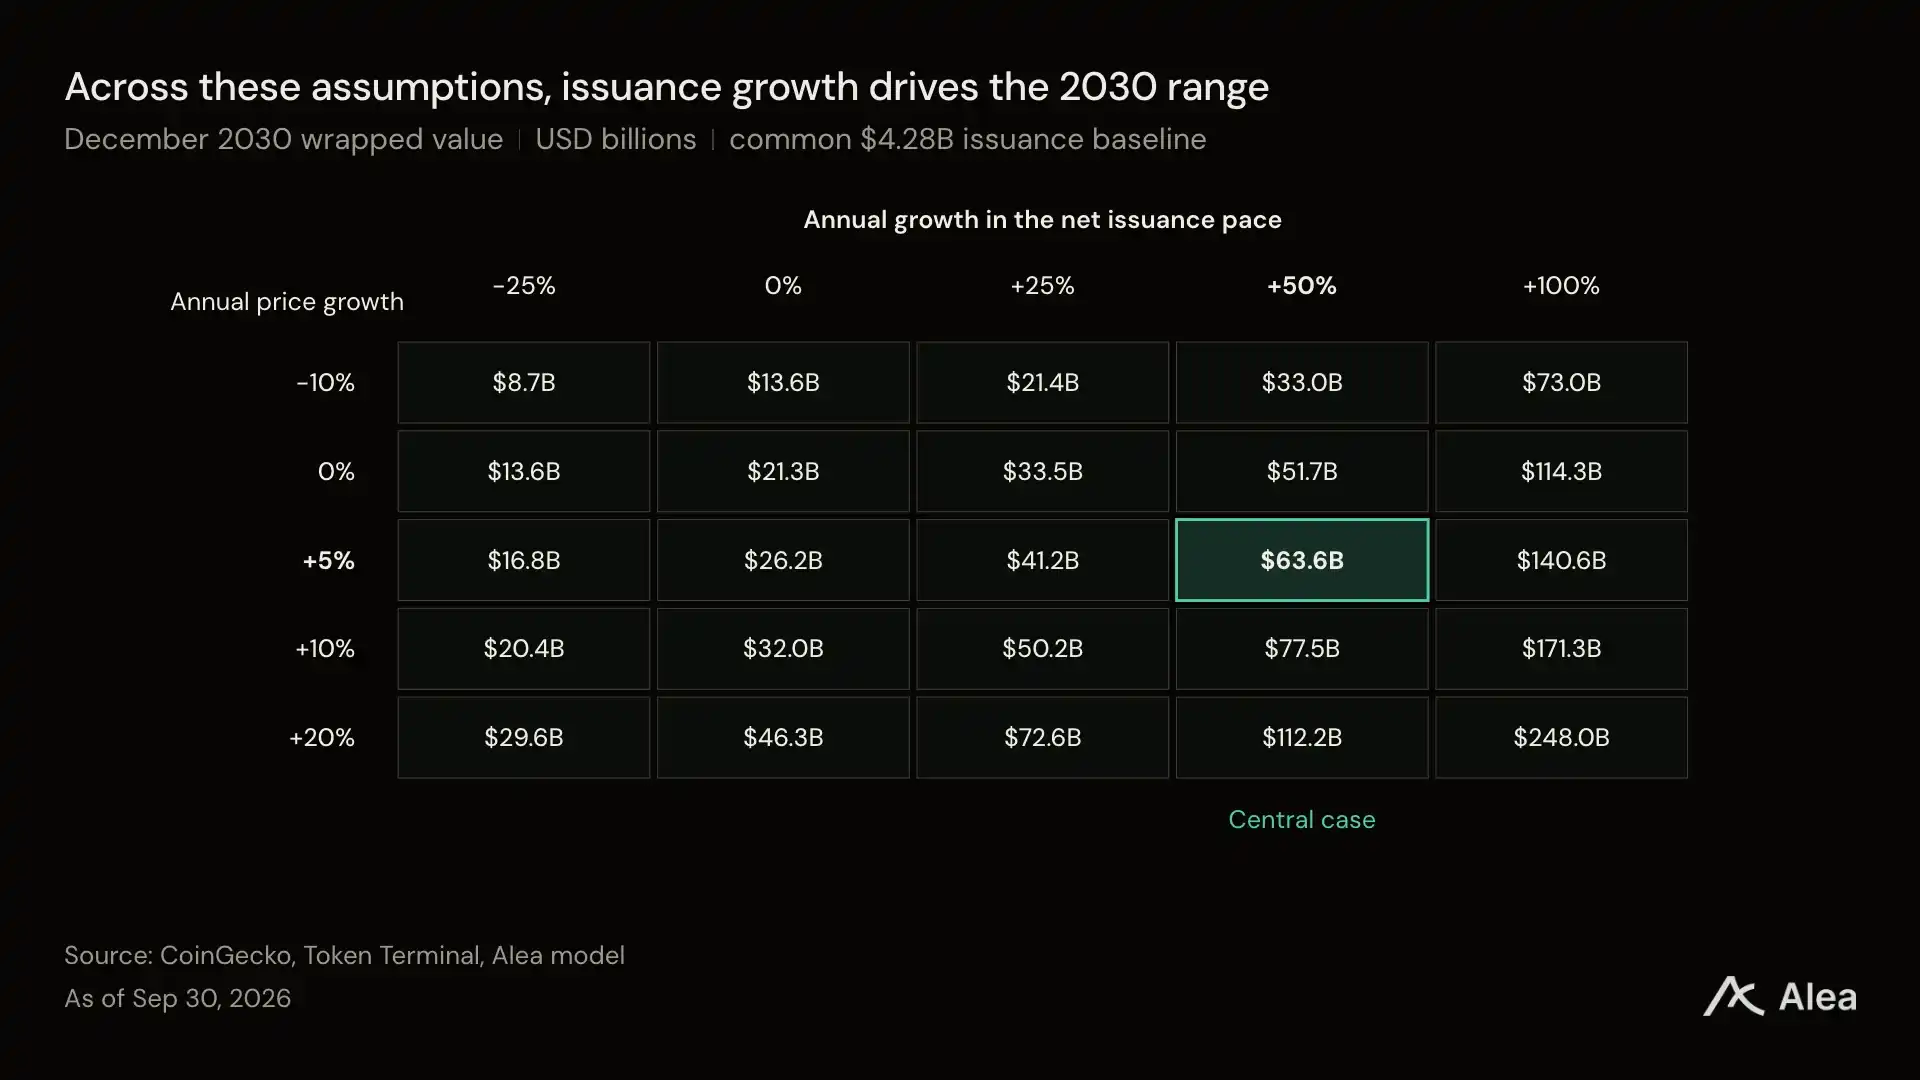The image size is (1920, 1080).
Task: Click the +100% column header
Action: [1561, 286]
